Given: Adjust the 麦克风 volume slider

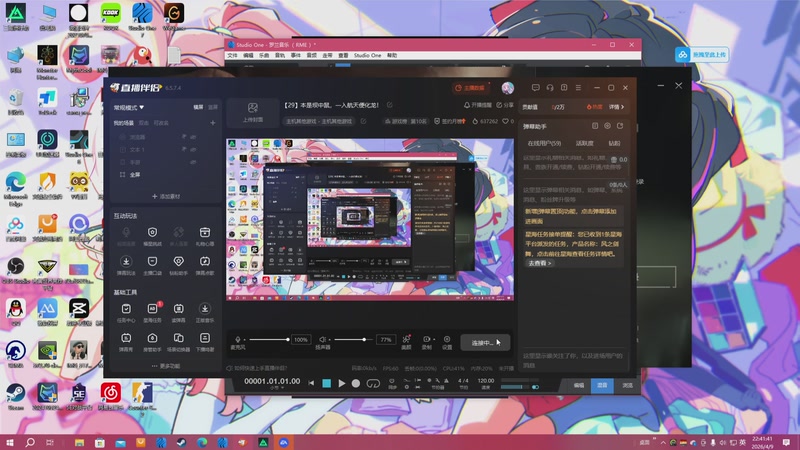Looking at the screenshot, I should tap(268, 340).
